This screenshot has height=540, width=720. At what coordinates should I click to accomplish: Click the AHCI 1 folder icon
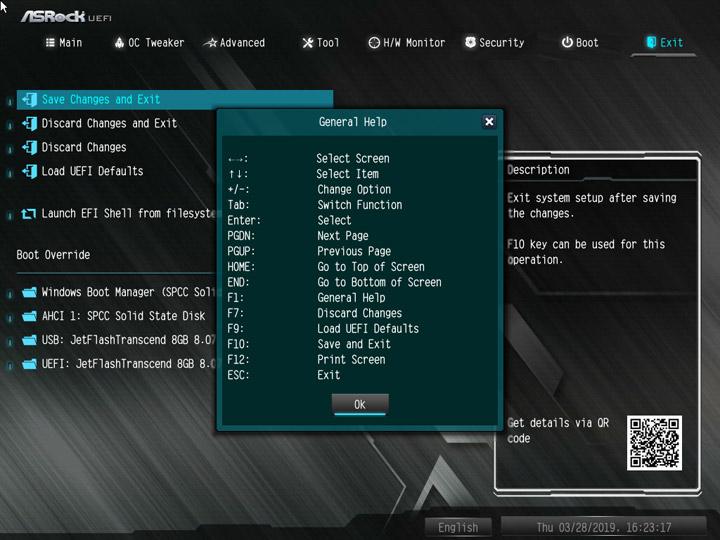(x=29, y=316)
